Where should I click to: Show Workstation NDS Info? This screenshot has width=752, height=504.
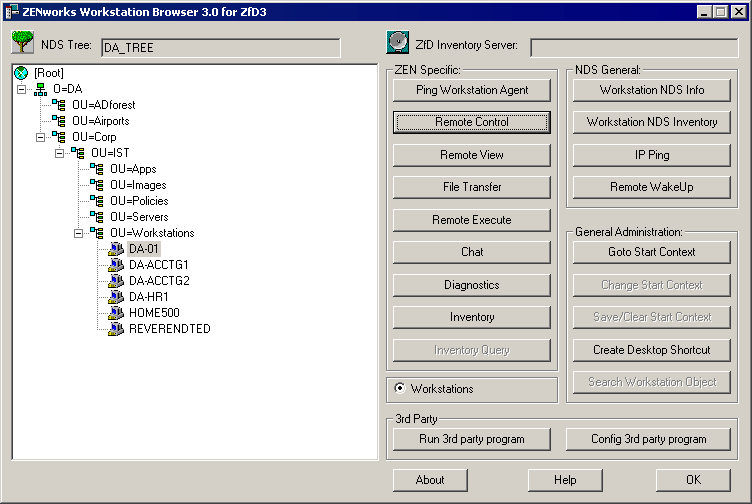tap(652, 90)
